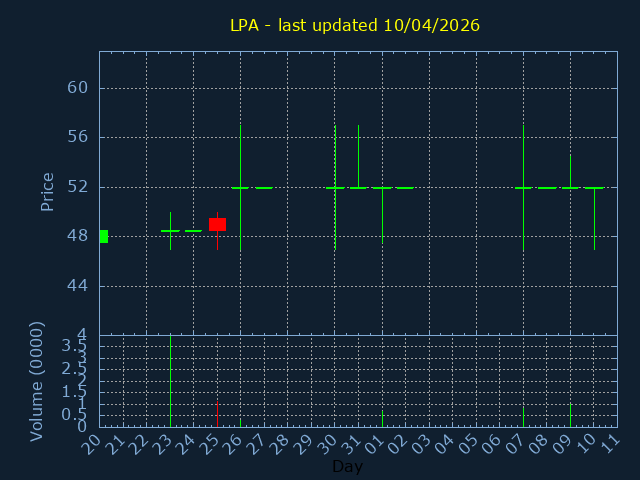This screenshot has width=640, height=480.
Task: Click the chart title LPA last updated
Action: point(355,25)
